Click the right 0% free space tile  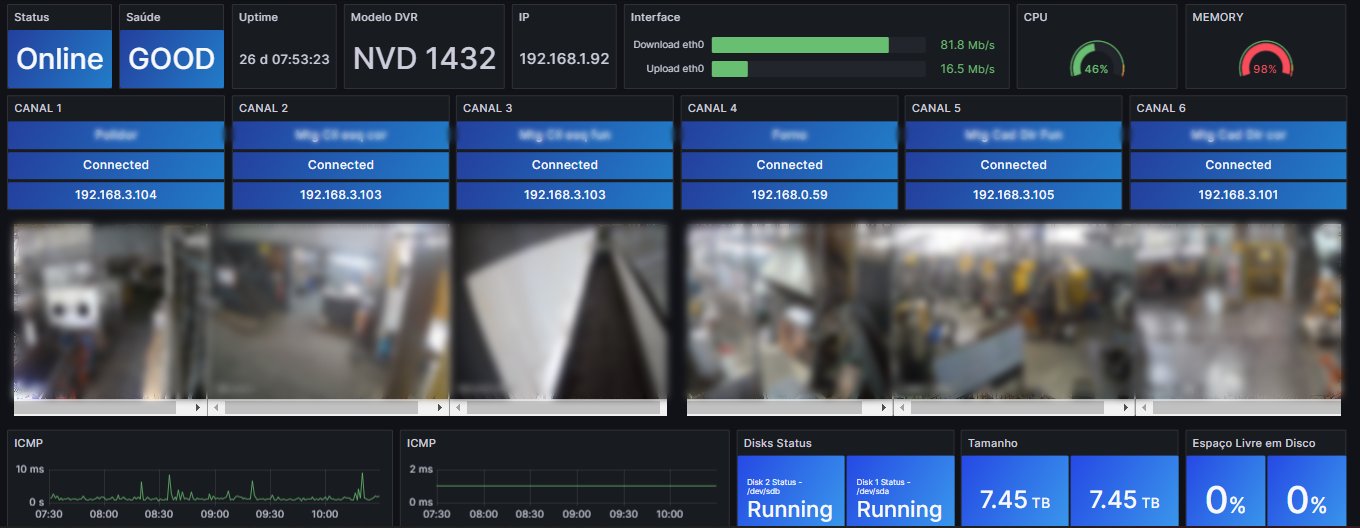click(1306, 491)
